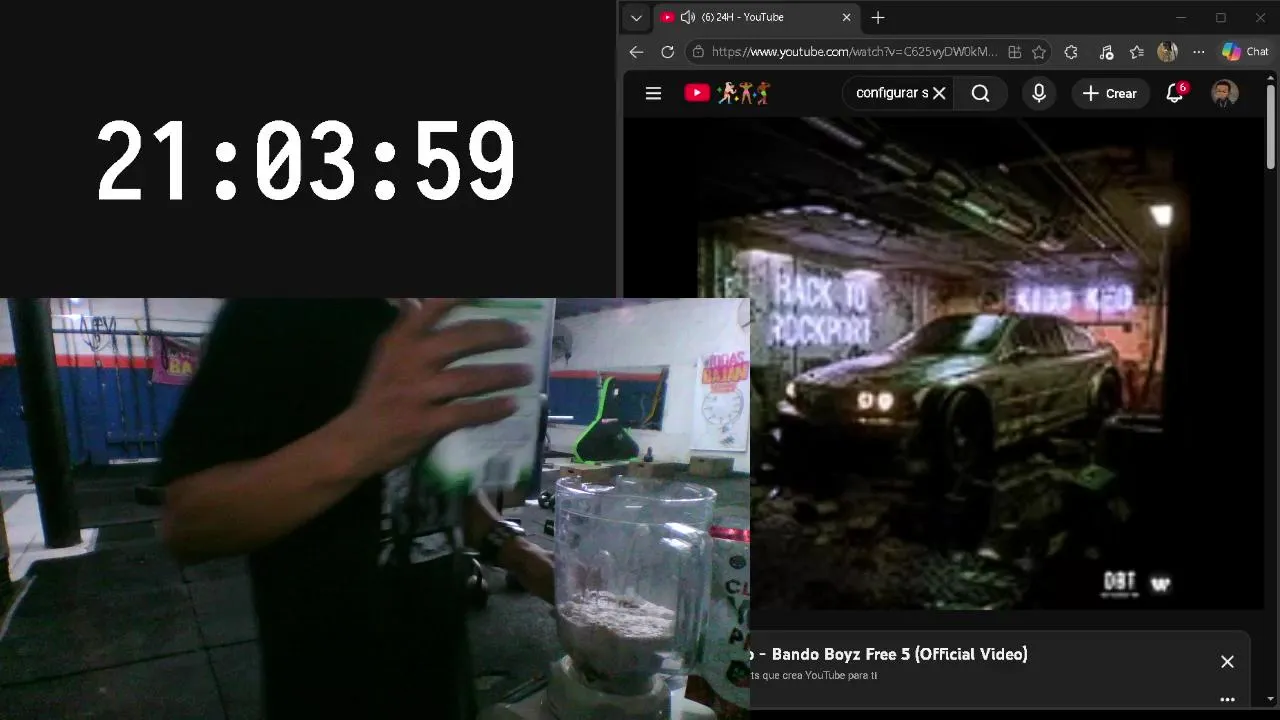
Task: Maximize the browser window
Action: [1221, 17]
